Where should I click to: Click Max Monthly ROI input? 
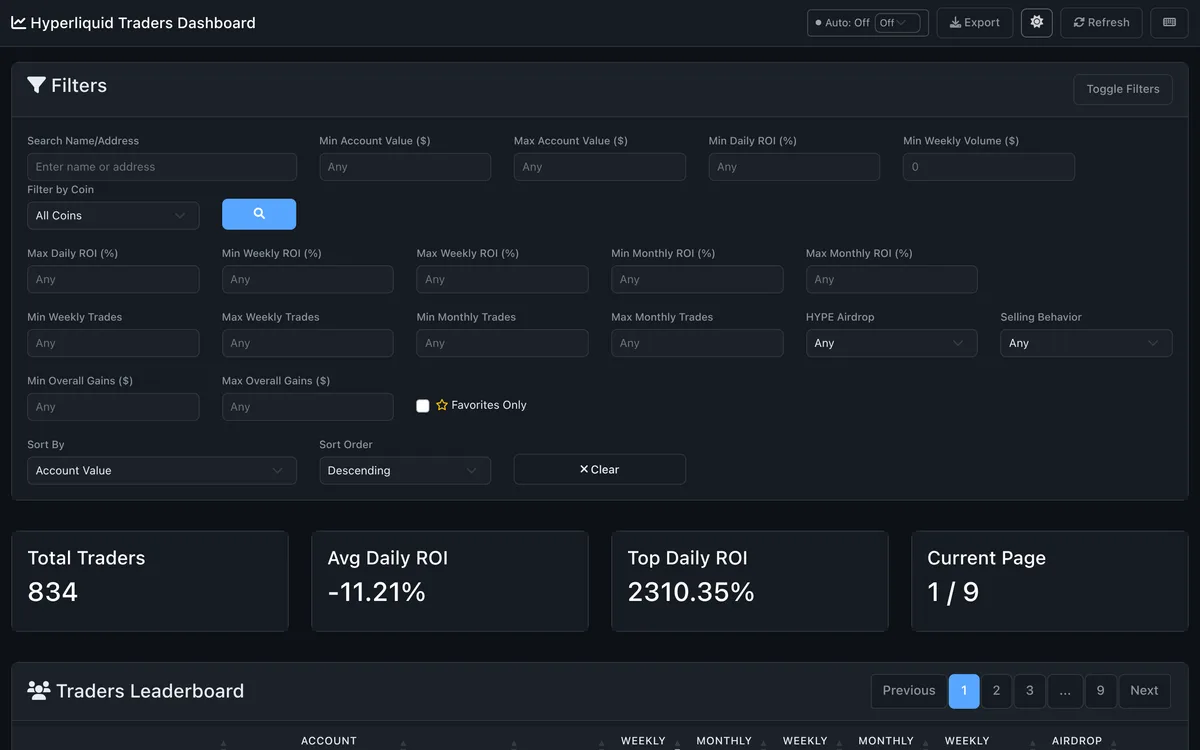(892, 279)
